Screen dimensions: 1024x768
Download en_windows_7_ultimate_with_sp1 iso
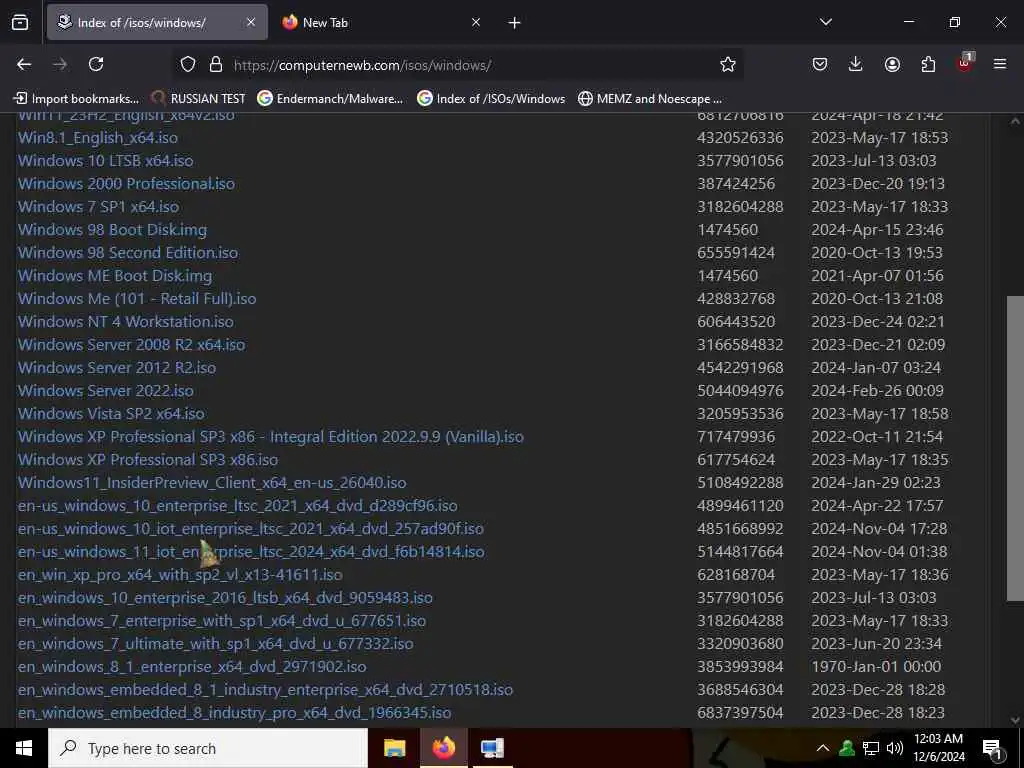coord(216,643)
